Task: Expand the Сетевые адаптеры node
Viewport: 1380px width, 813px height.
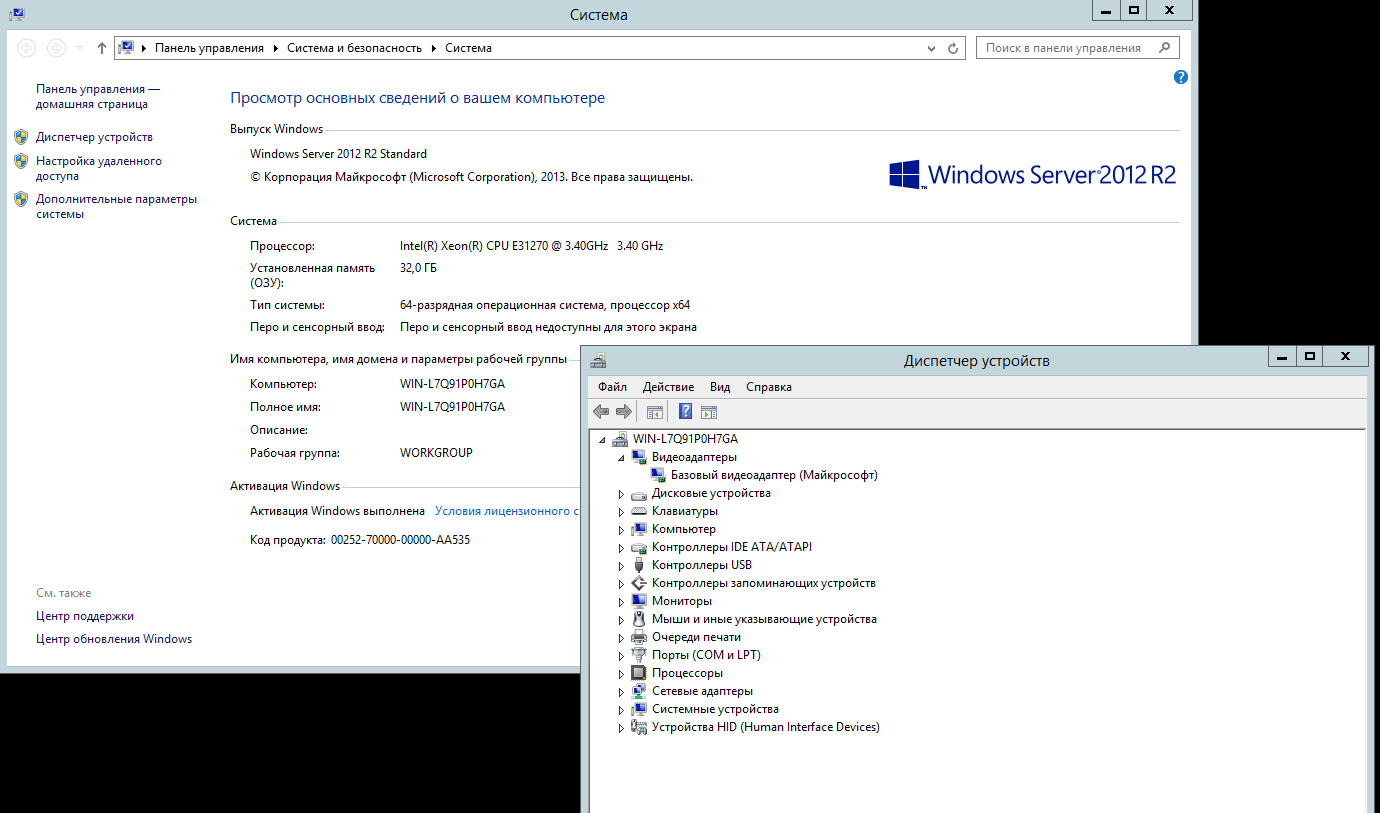Action: [621, 692]
